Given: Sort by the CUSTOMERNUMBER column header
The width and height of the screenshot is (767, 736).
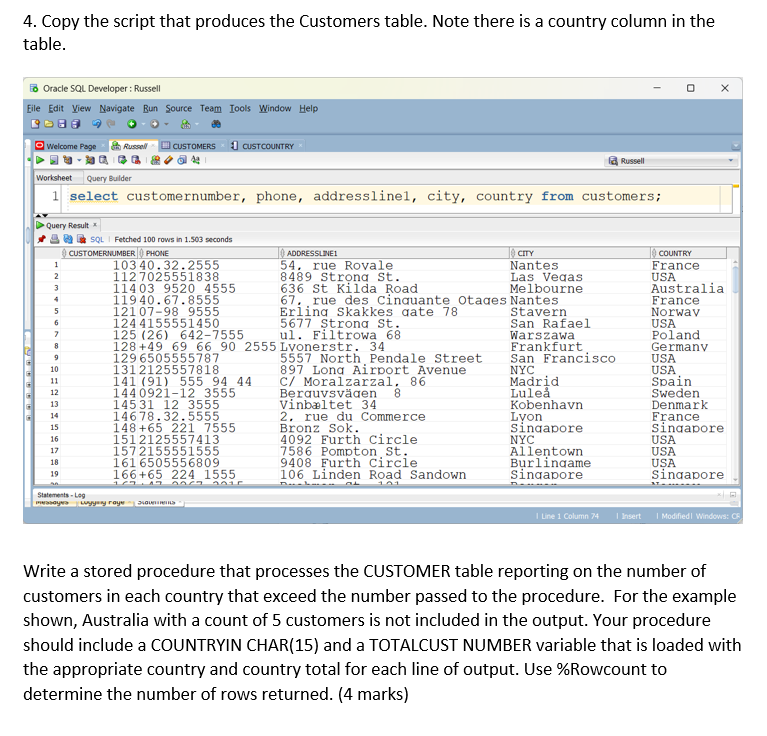Looking at the screenshot, I should pyautogui.click(x=99, y=253).
